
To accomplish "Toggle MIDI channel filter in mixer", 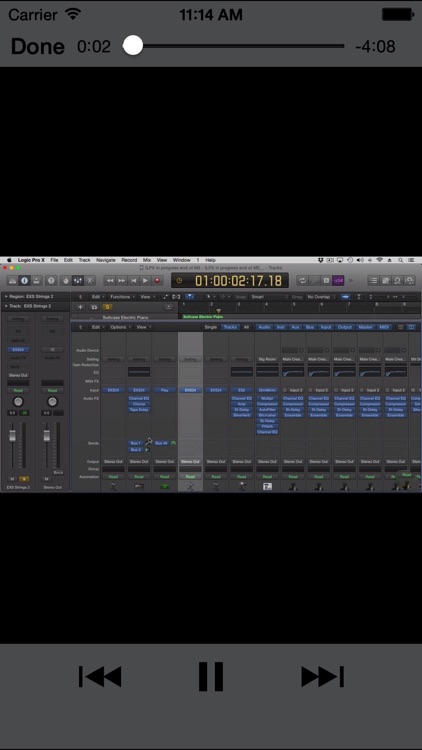I will point(384,327).
